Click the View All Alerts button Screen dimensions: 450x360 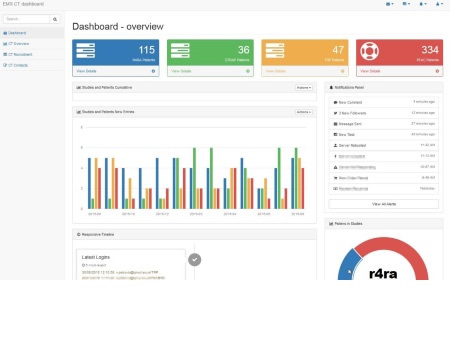coord(384,204)
